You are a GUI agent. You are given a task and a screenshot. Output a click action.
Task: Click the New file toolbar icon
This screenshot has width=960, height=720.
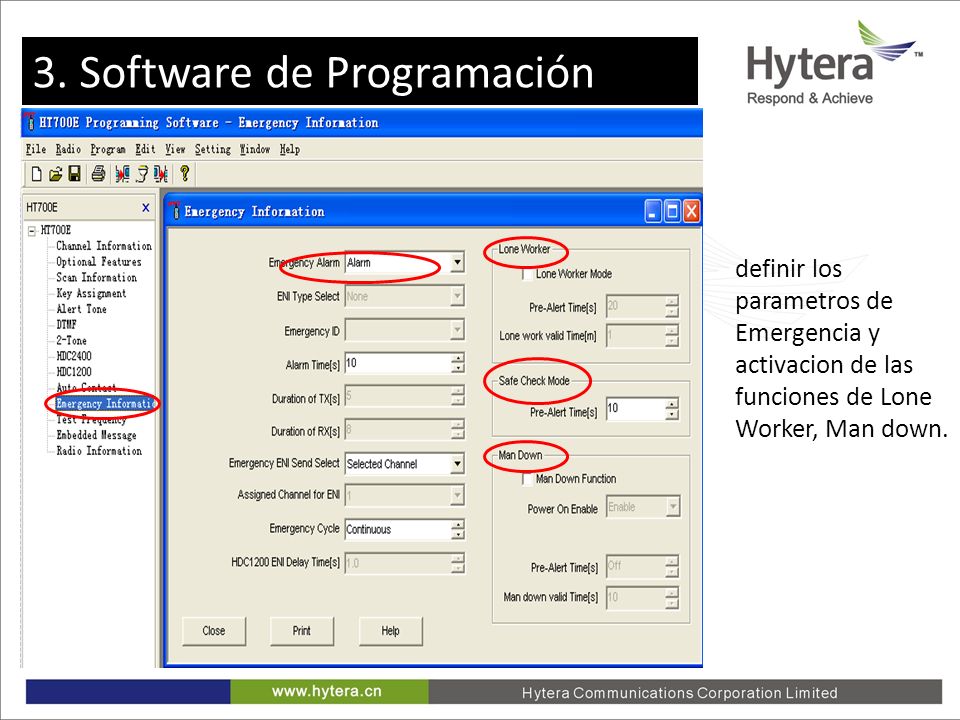pos(37,174)
